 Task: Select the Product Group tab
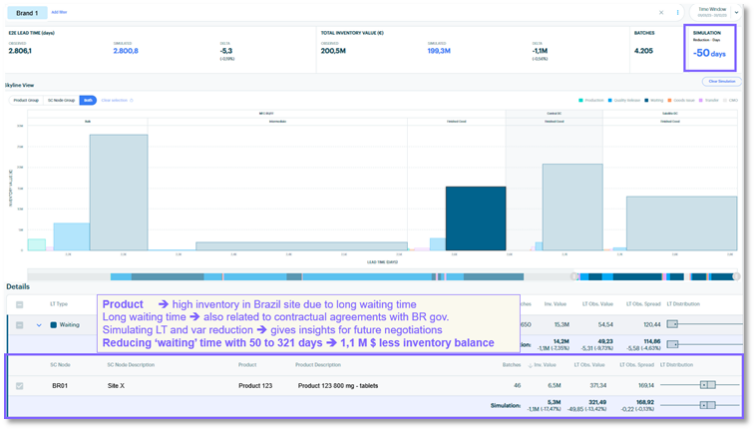coord(26,100)
